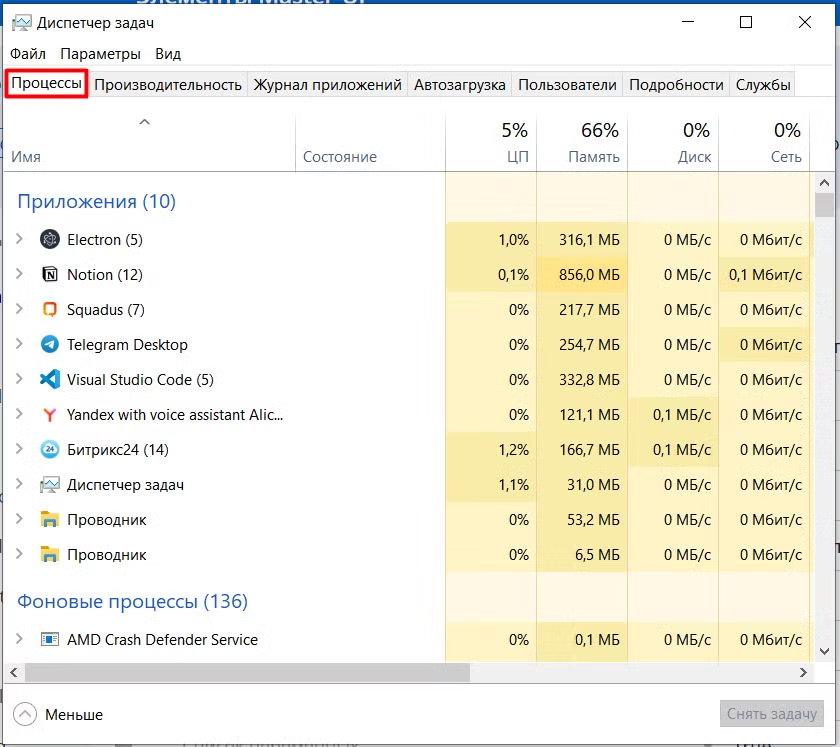Click the AMD Crash Defender Service icon
The height and width of the screenshot is (747, 840).
click(50, 639)
